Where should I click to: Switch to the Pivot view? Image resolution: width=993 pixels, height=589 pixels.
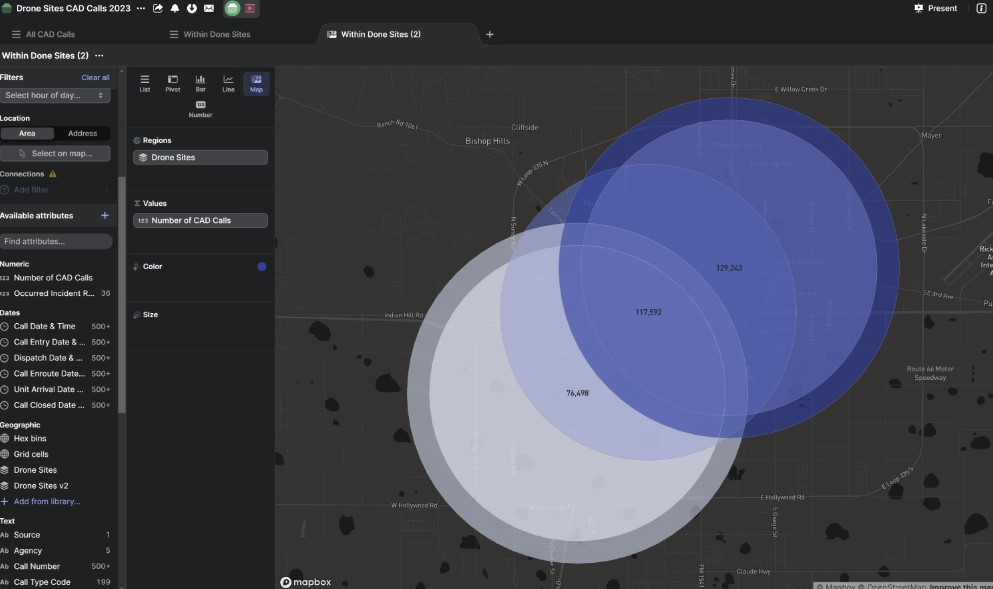click(x=173, y=83)
